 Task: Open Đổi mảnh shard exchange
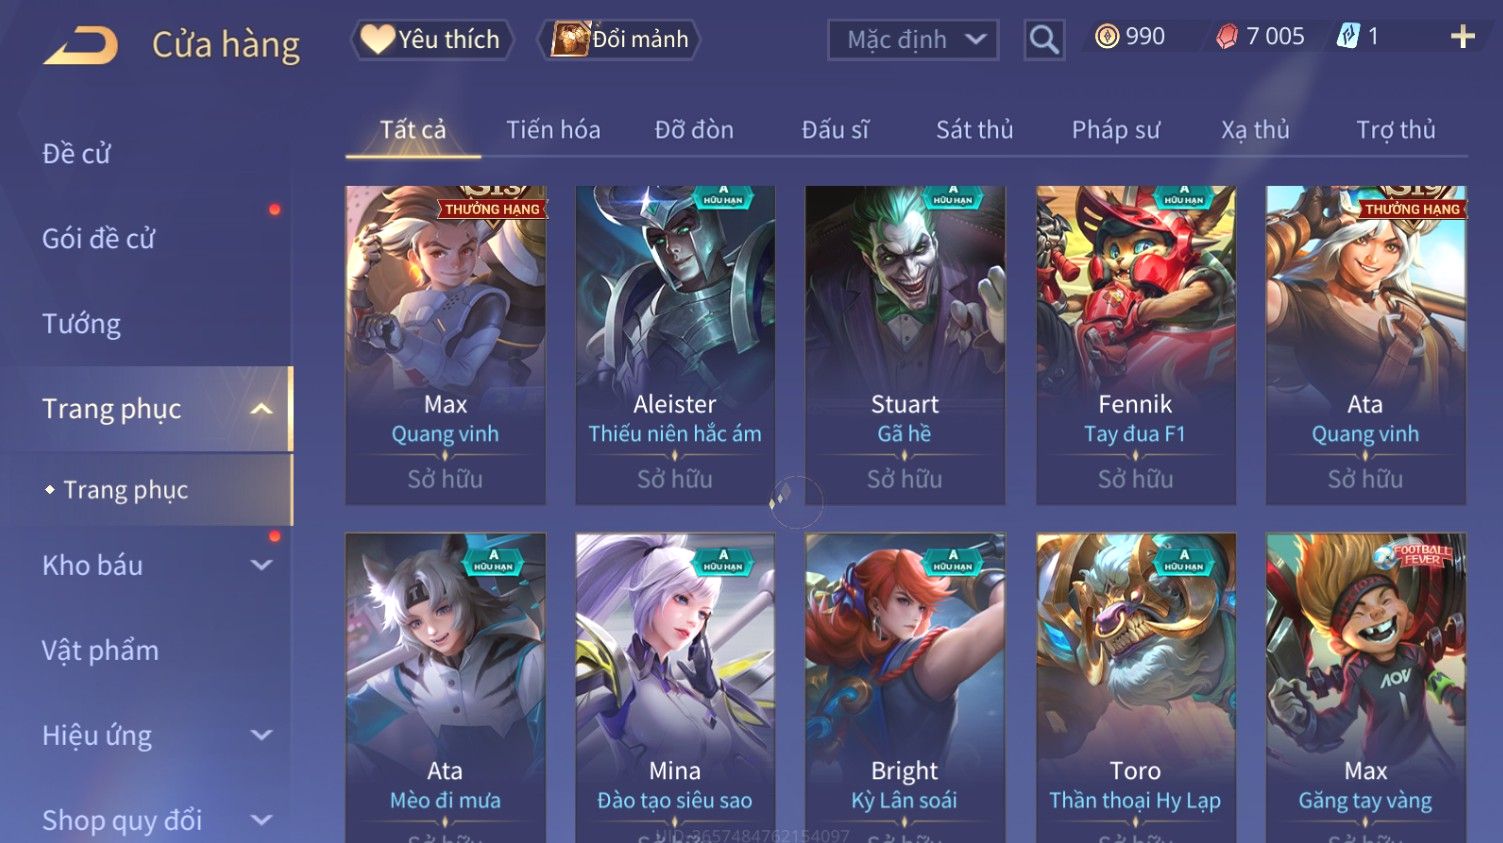click(619, 39)
